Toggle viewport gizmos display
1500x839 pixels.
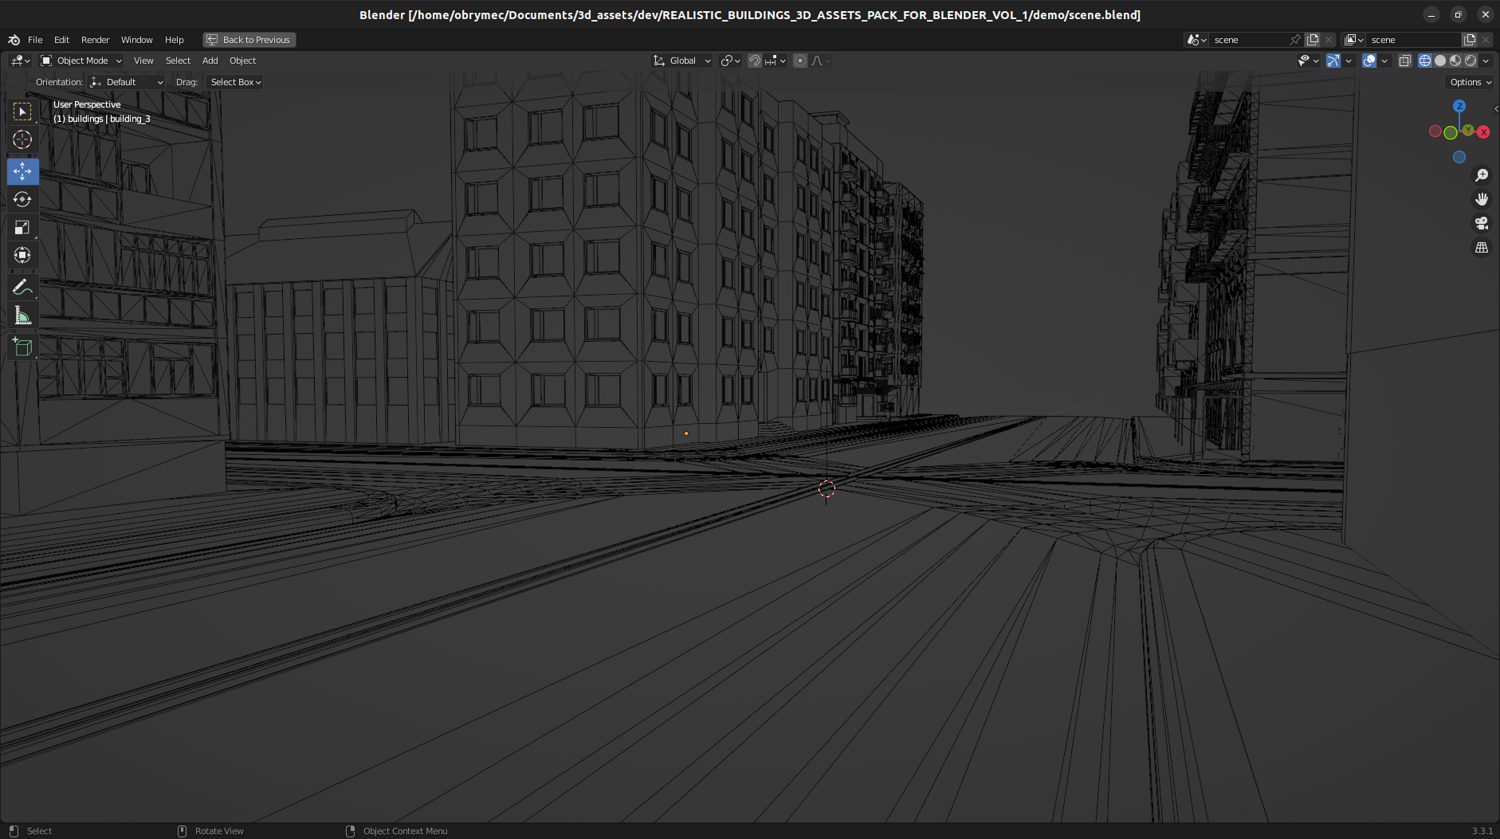click(1333, 61)
